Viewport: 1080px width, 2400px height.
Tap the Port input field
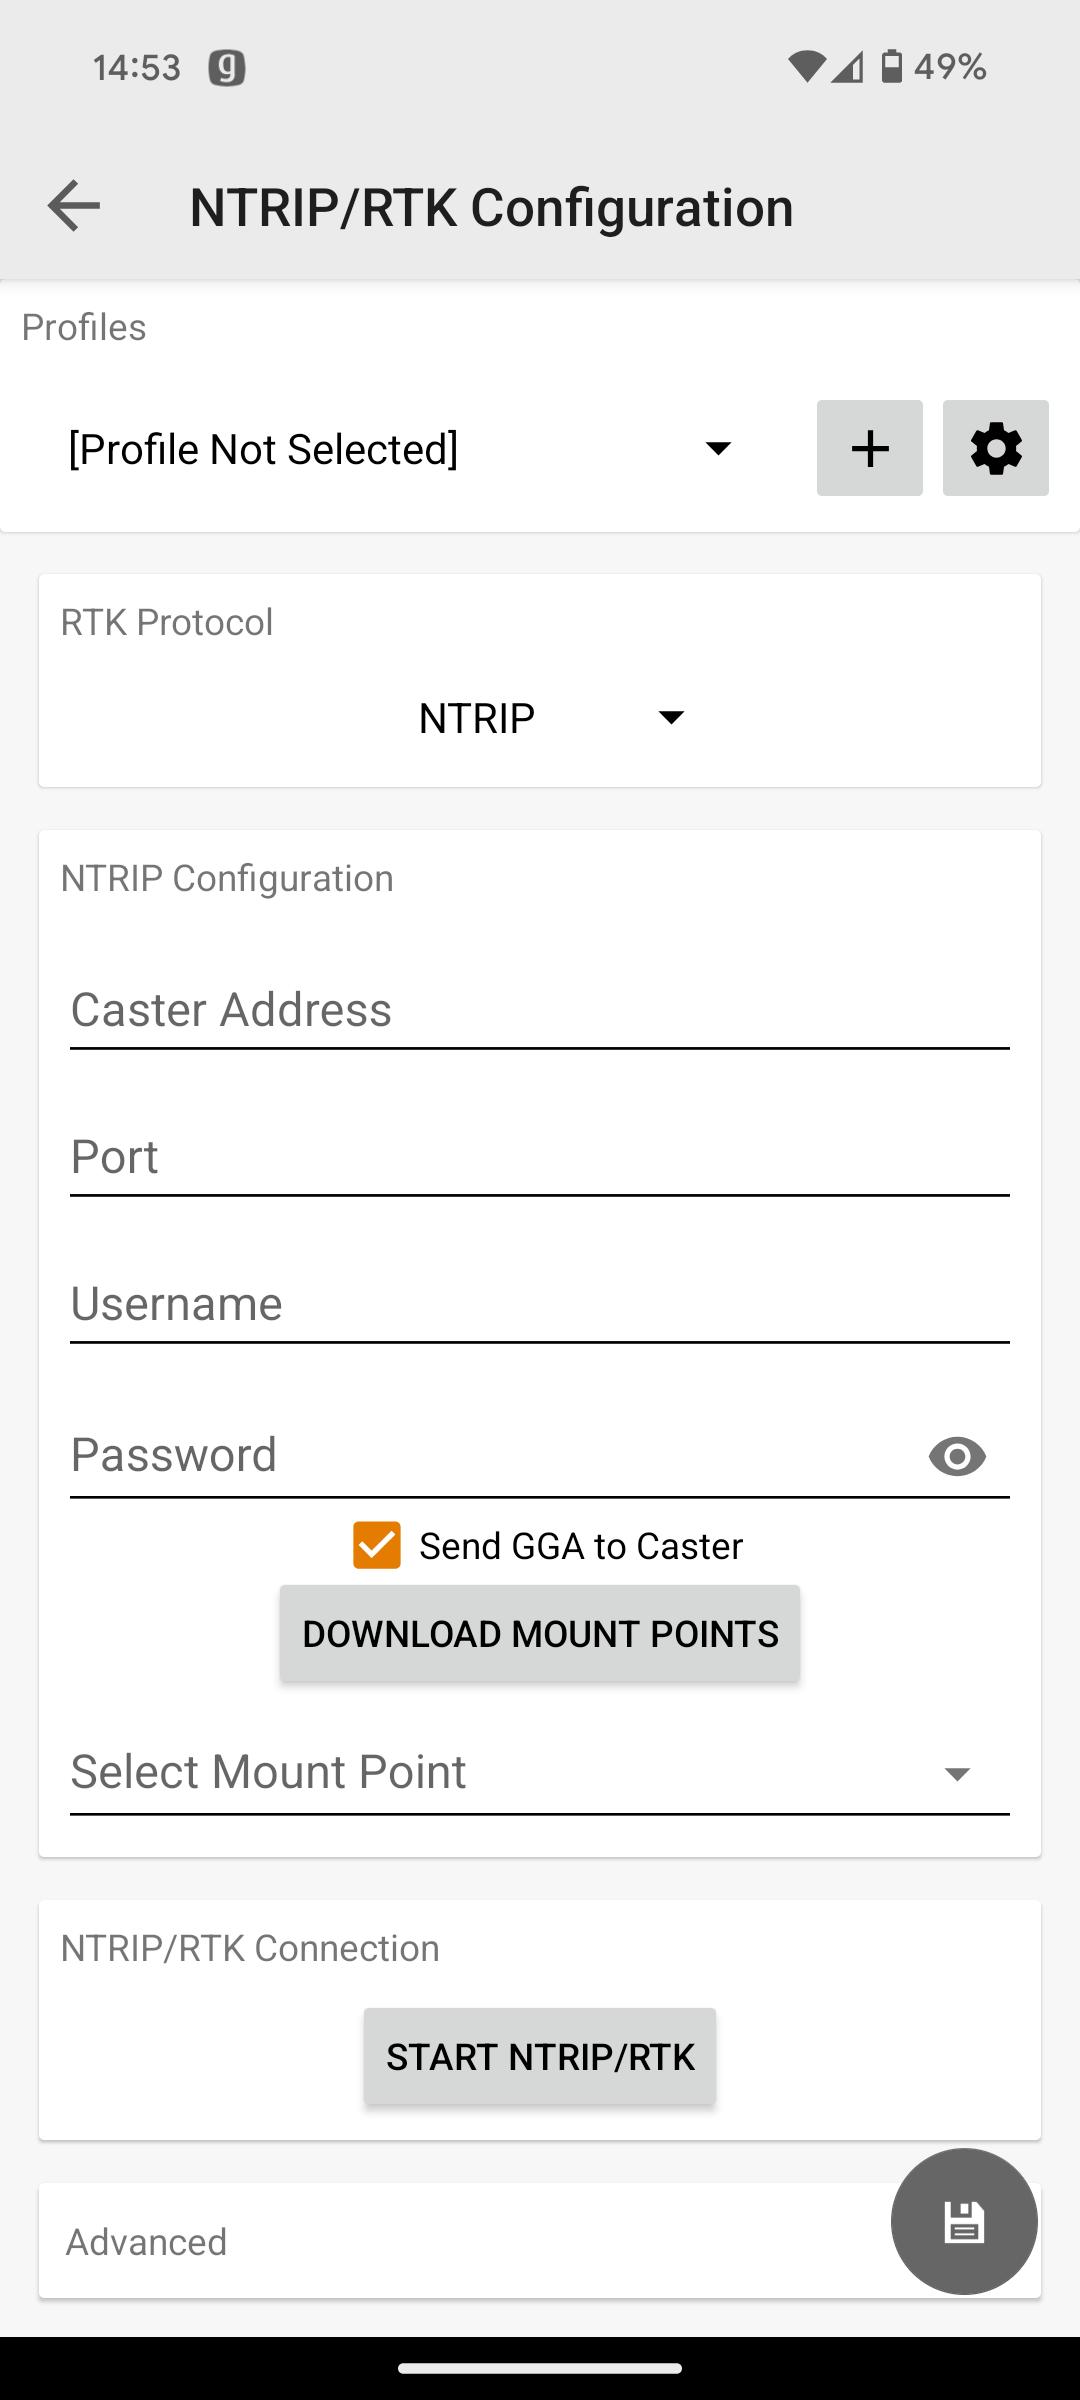tap(540, 1158)
